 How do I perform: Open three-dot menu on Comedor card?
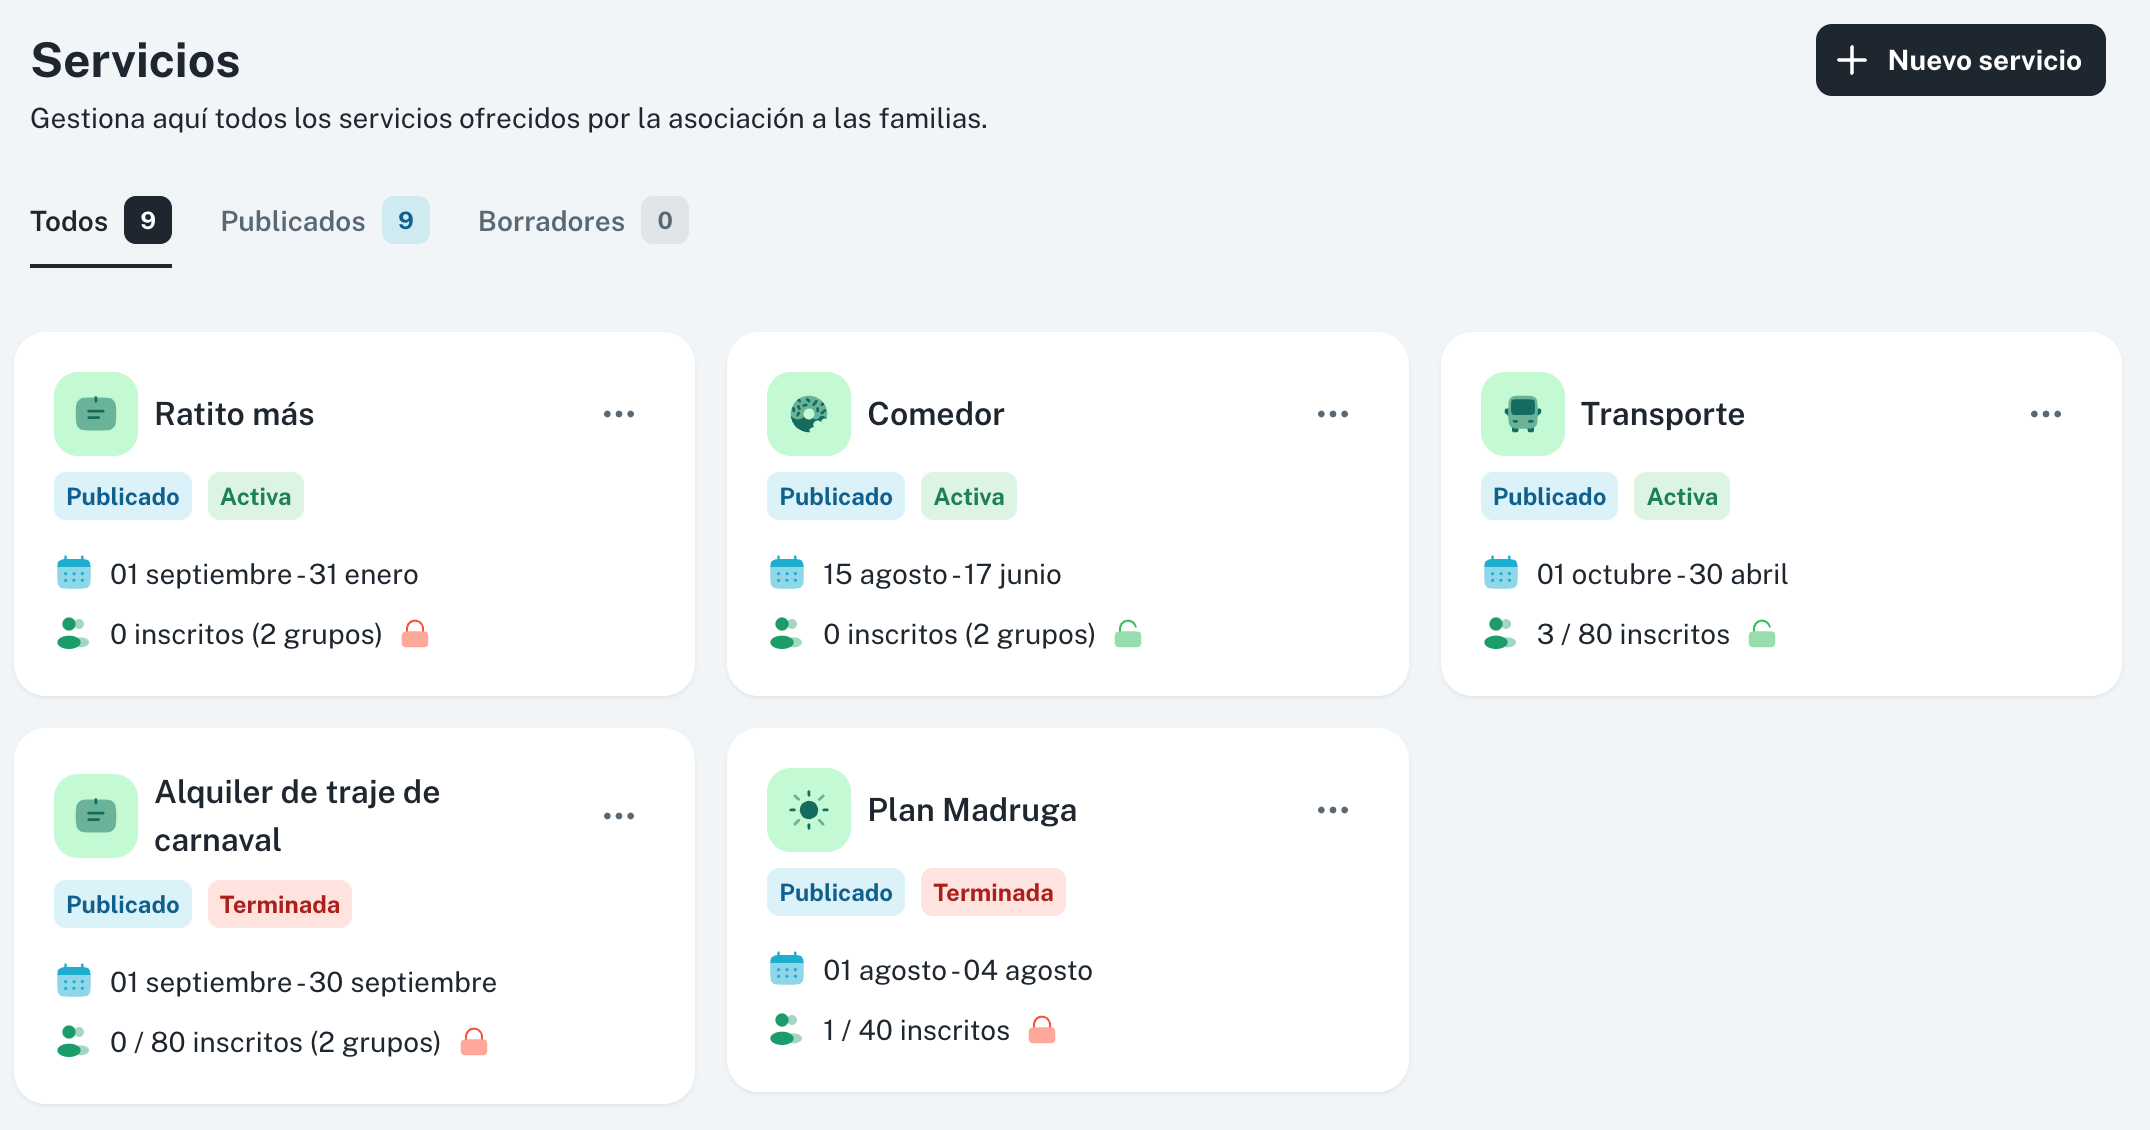click(1332, 414)
